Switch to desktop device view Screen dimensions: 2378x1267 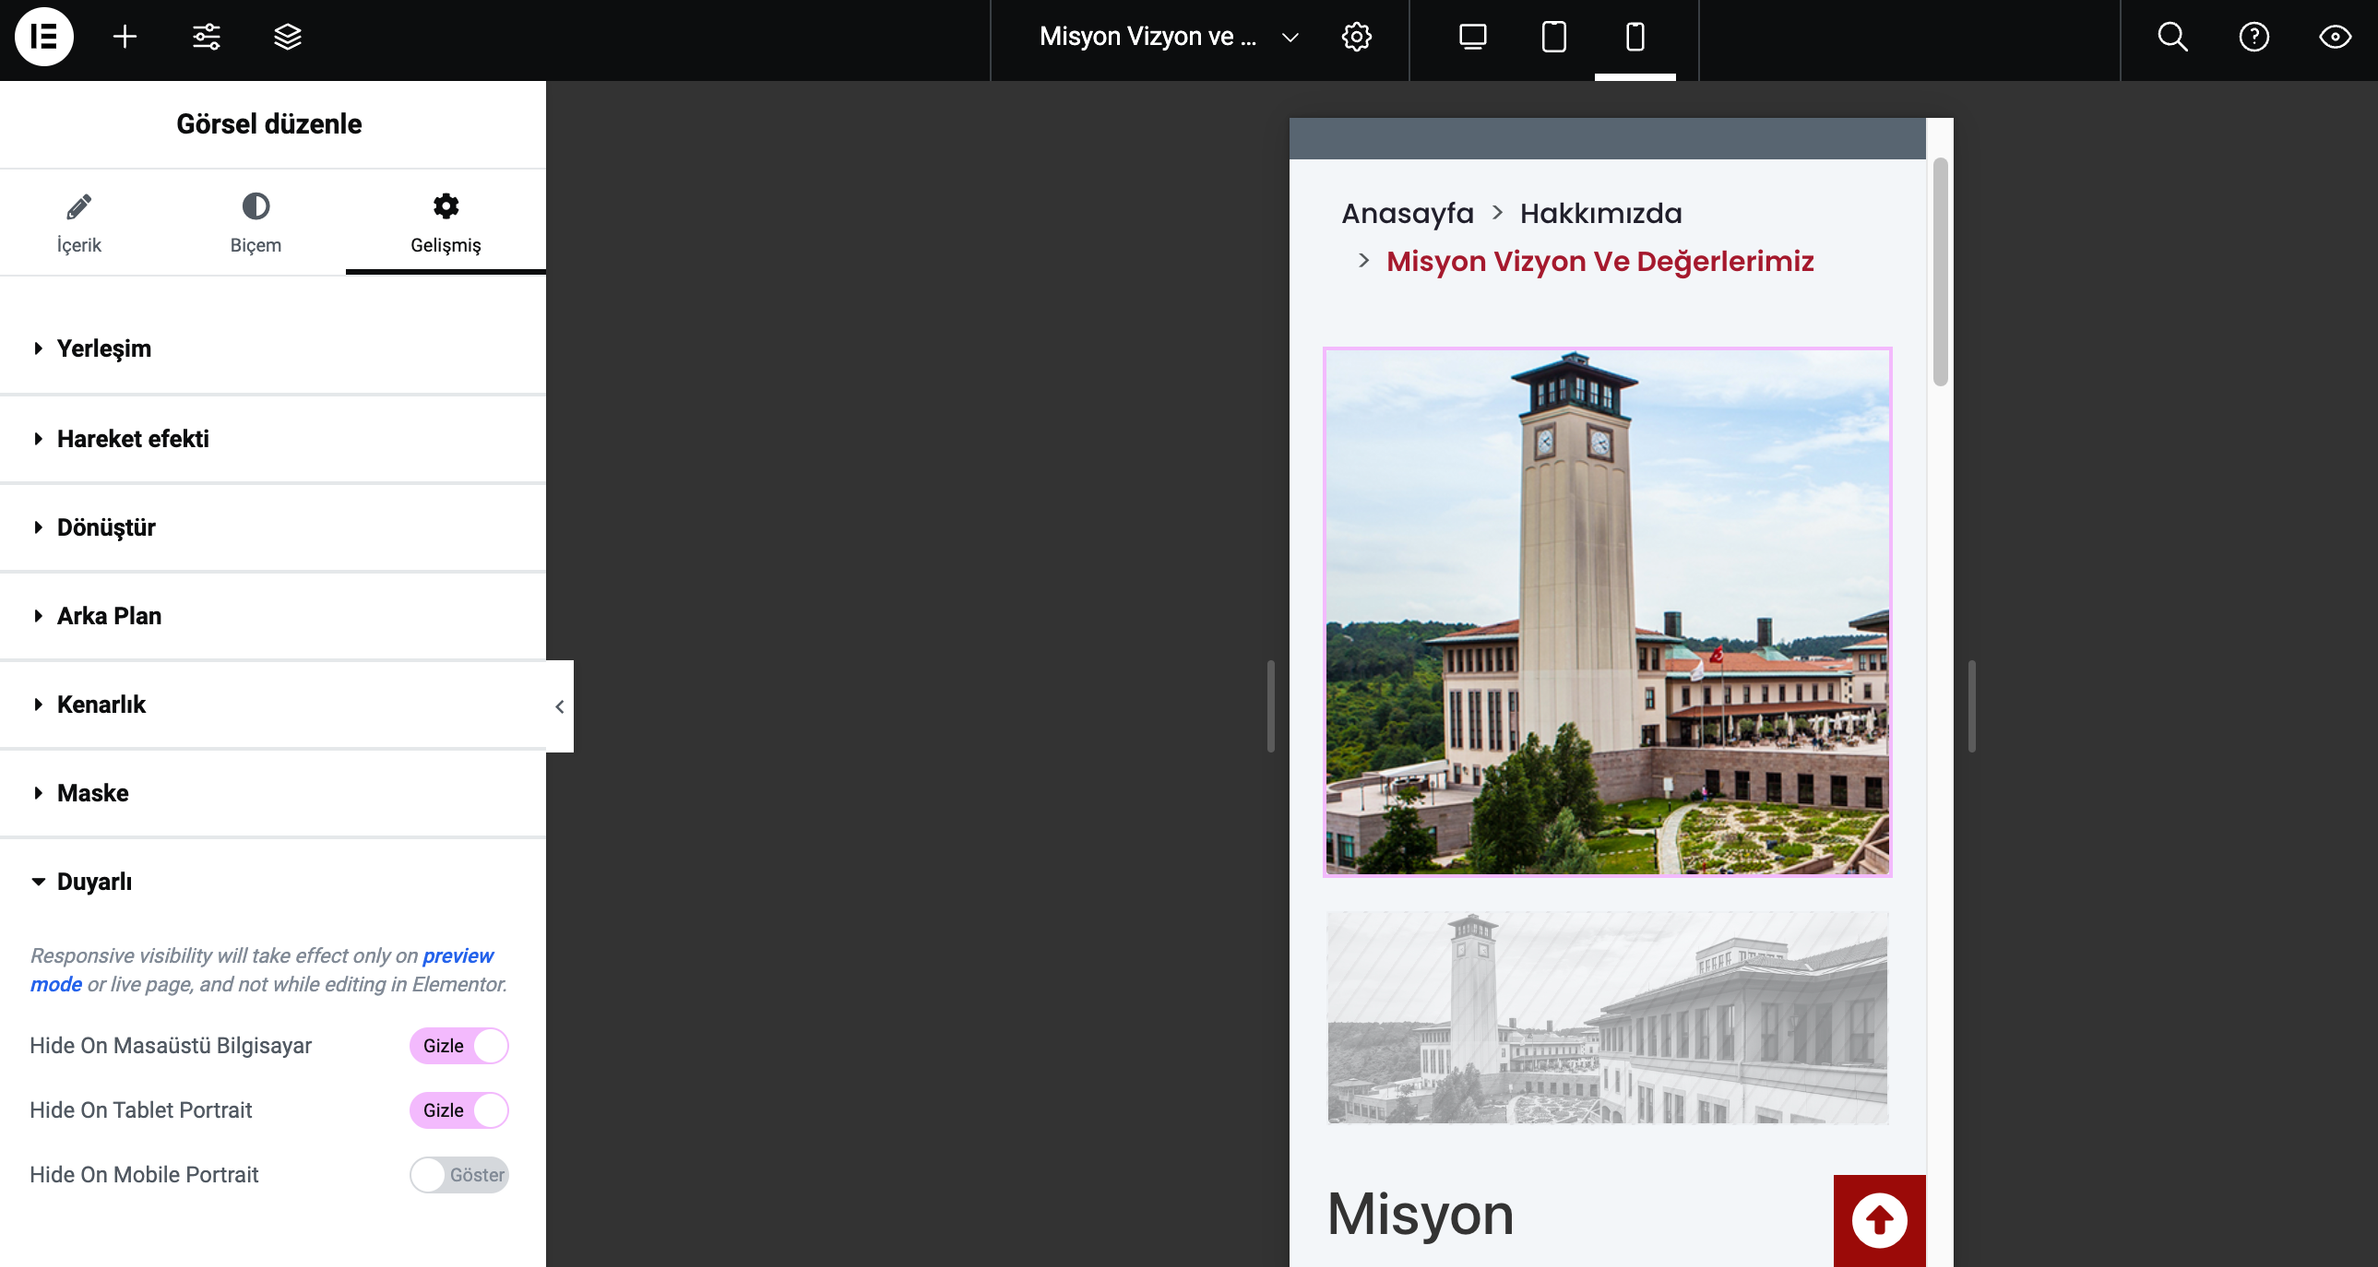click(x=1472, y=37)
